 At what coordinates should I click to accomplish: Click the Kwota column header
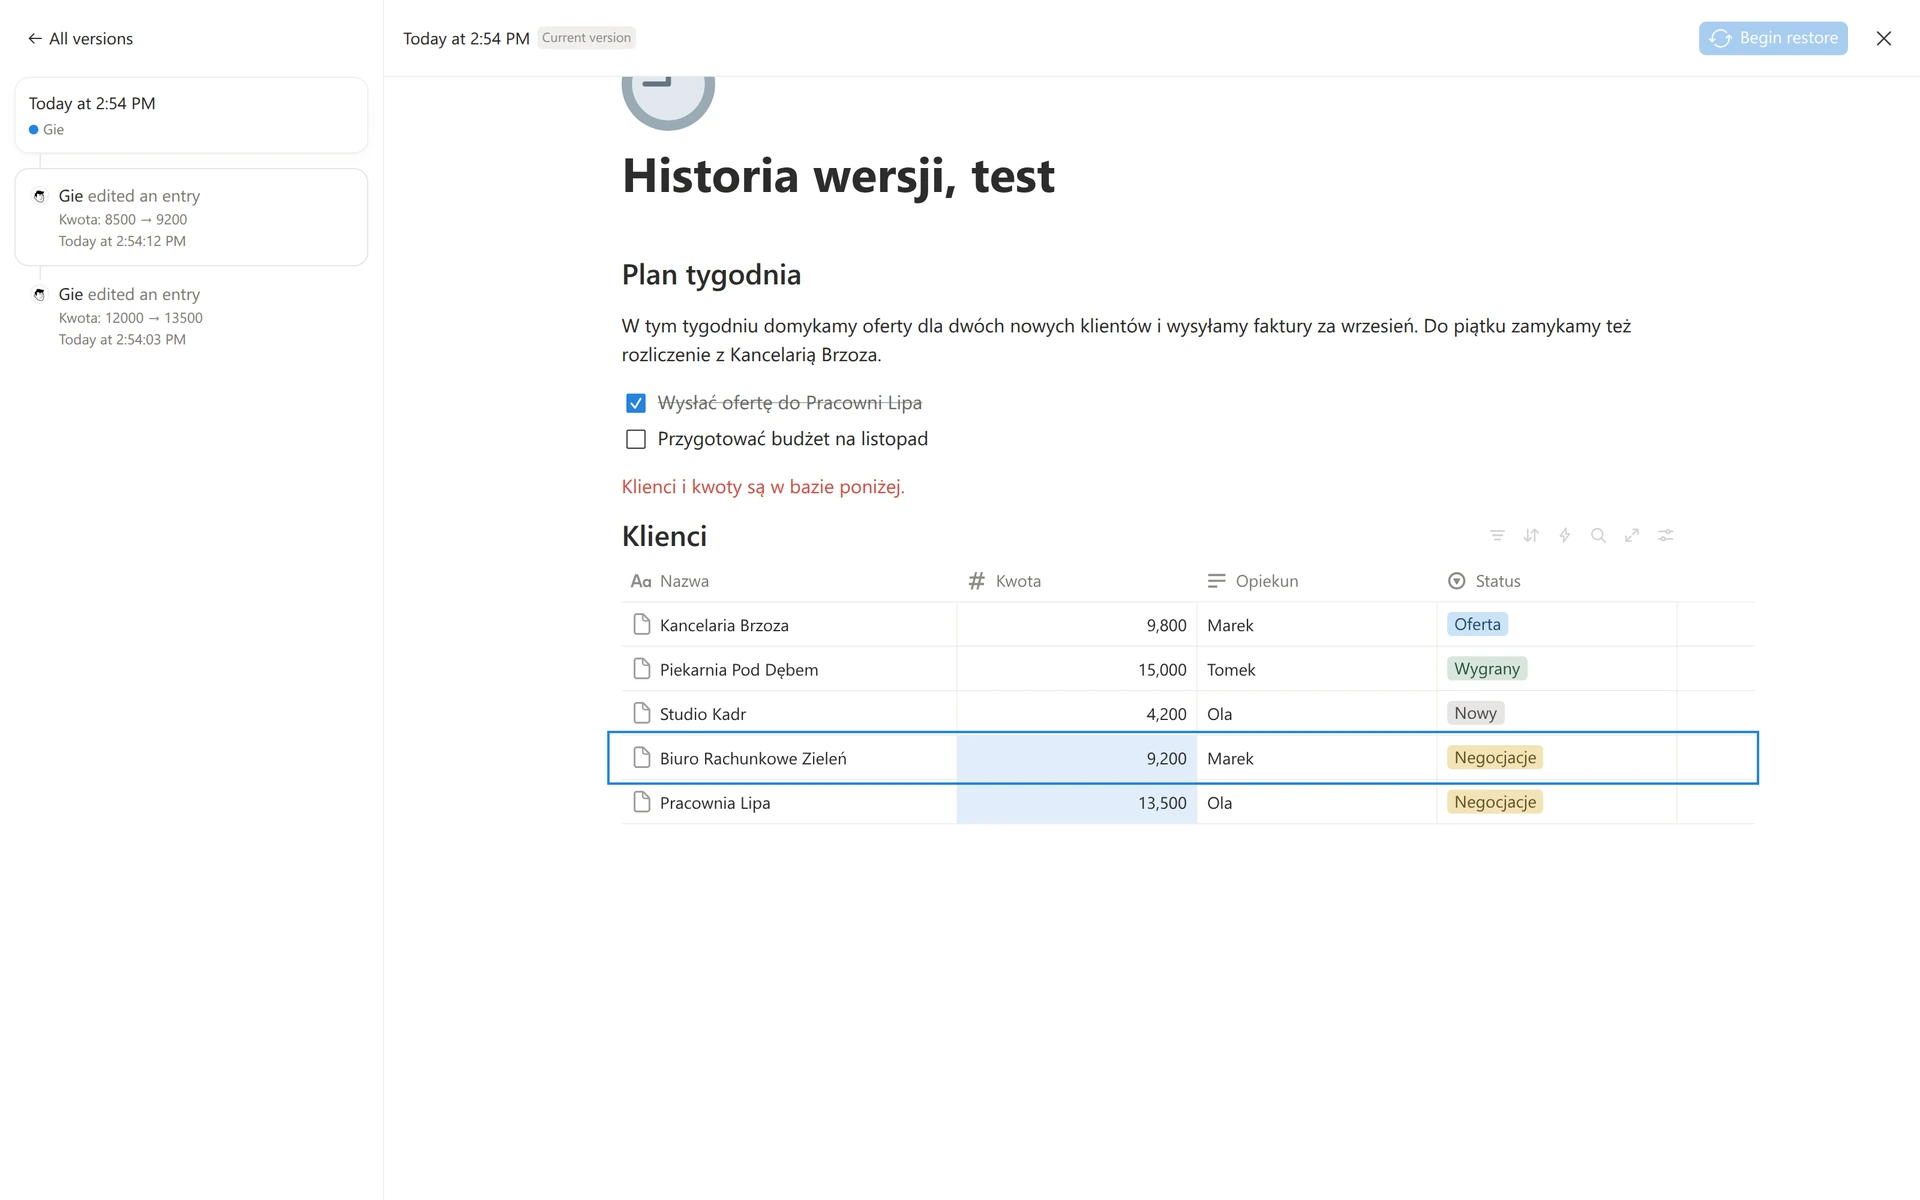1077,581
